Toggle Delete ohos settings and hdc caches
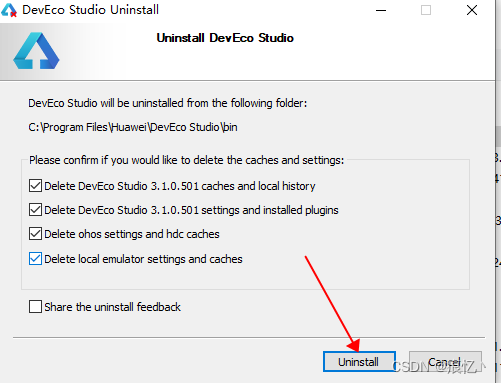 35,234
